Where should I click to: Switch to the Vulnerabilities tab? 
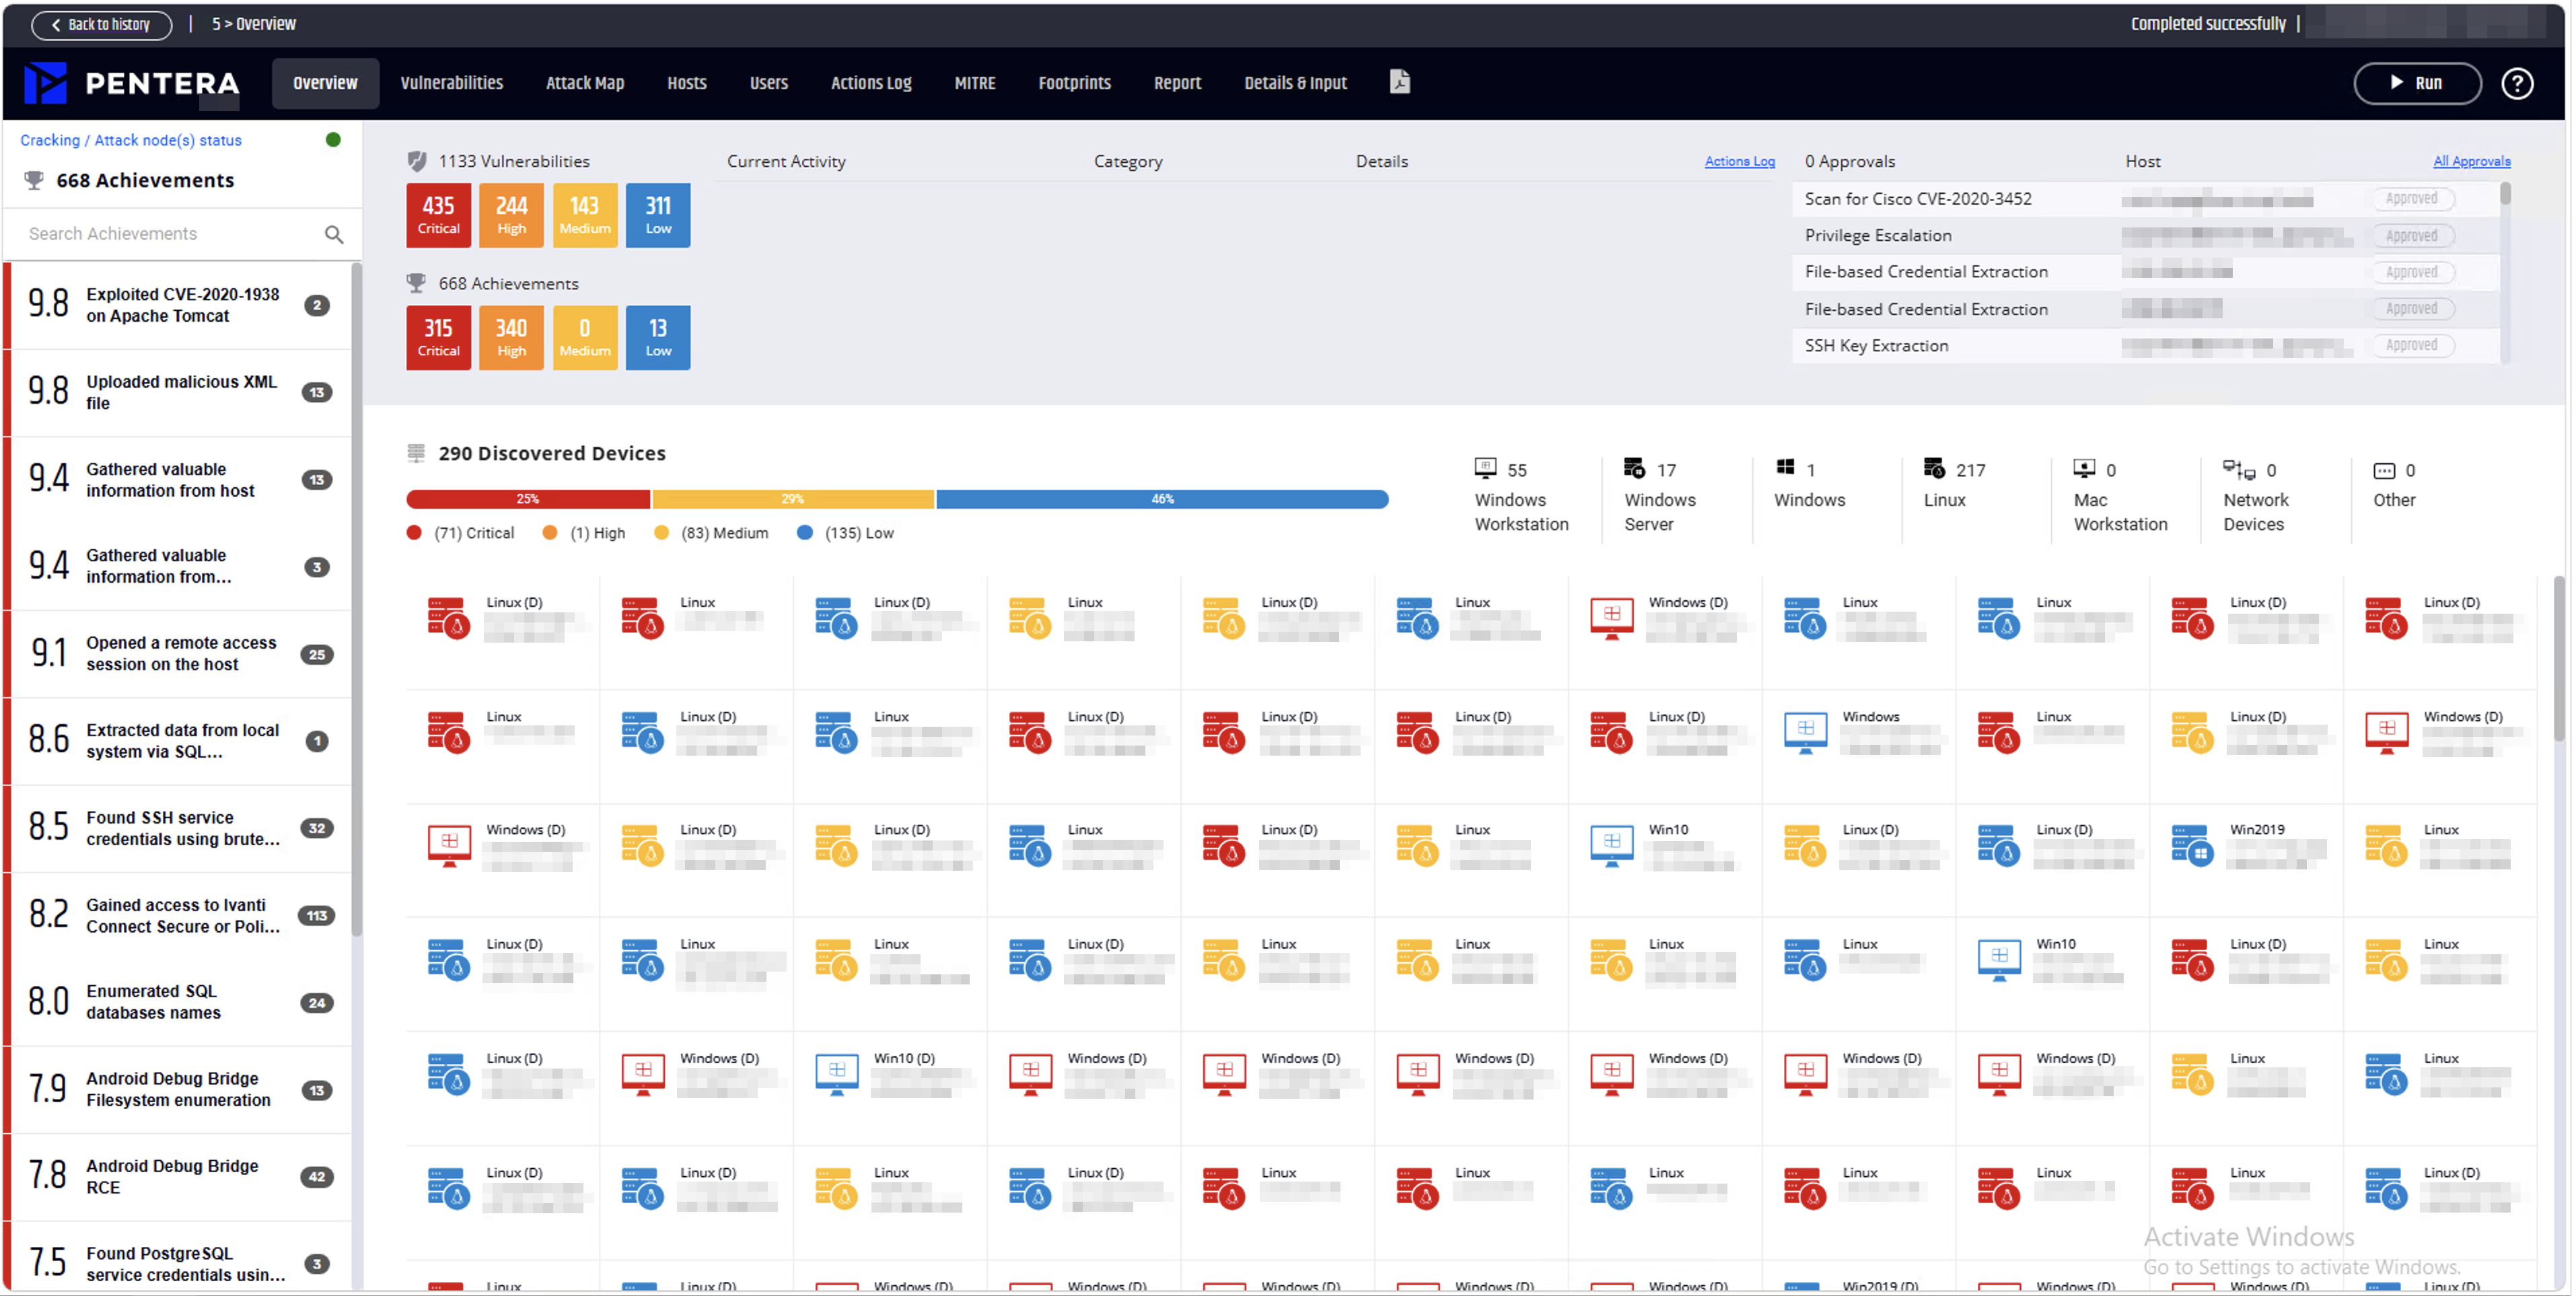(x=452, y=83)
